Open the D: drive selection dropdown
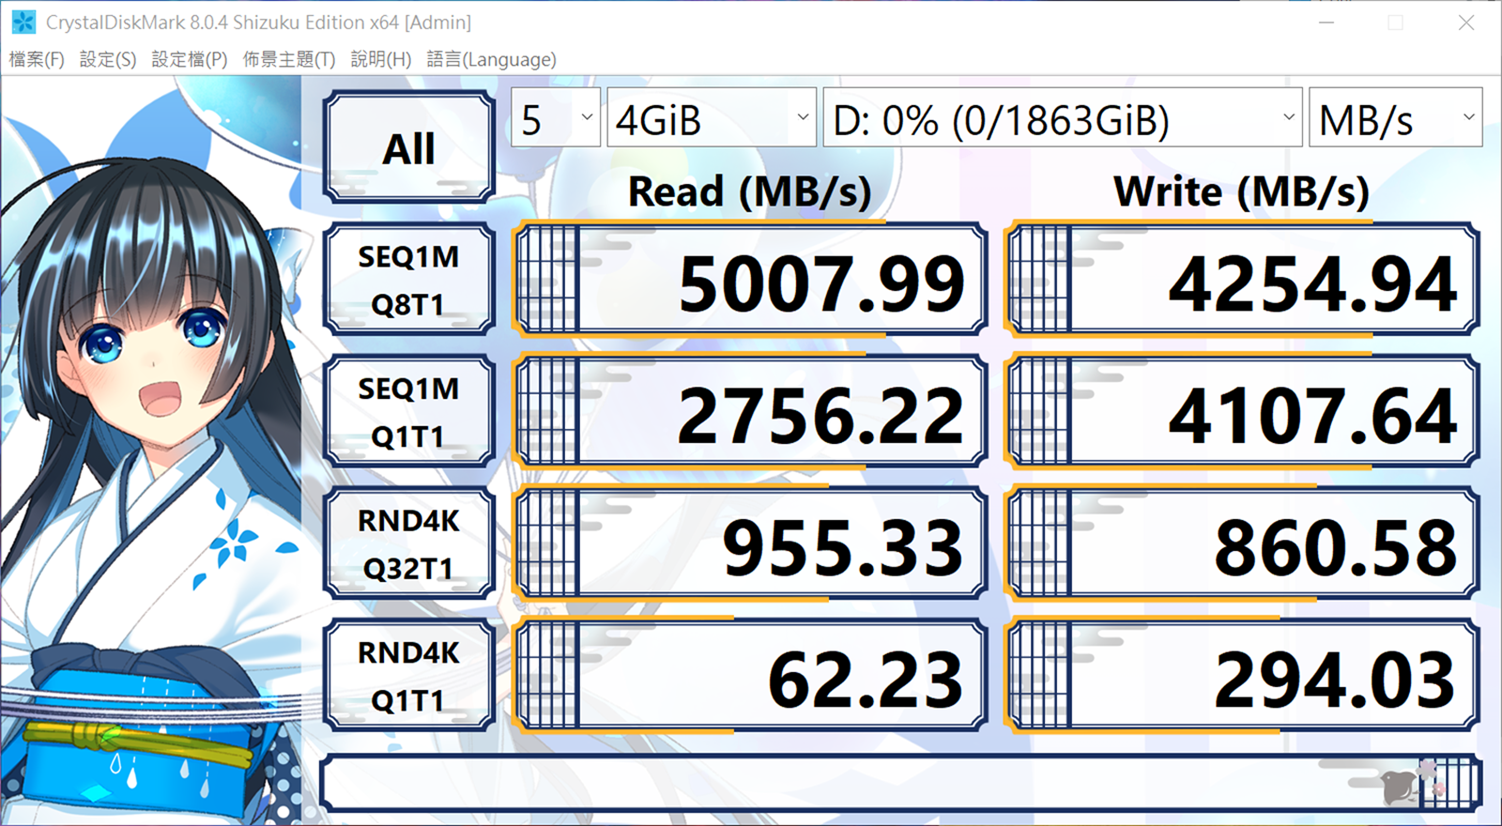1502x826 pixels. 1062,120
